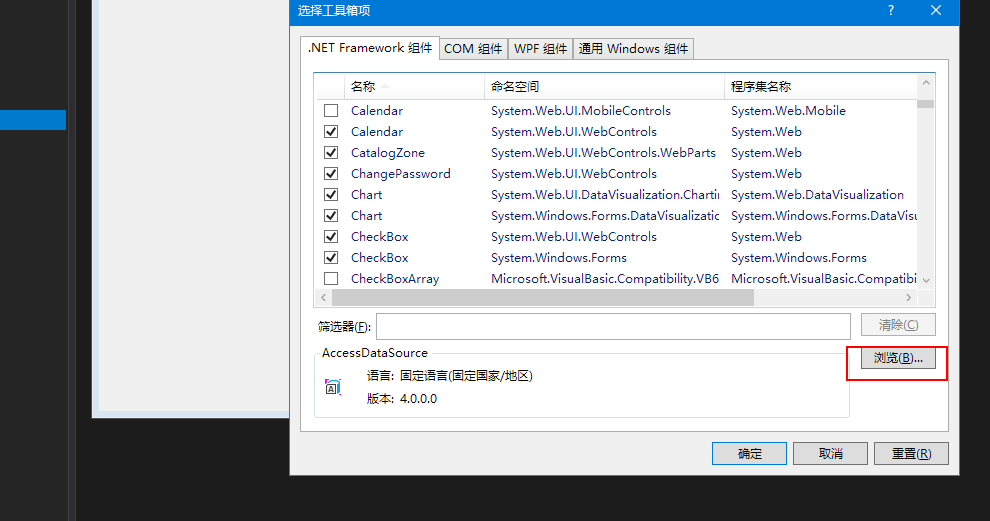Click the System.Web.UI.WebControls.WebParts namespace cell
Image resolution: width=990 pixels, height=521 pixels.
point(604,152)
